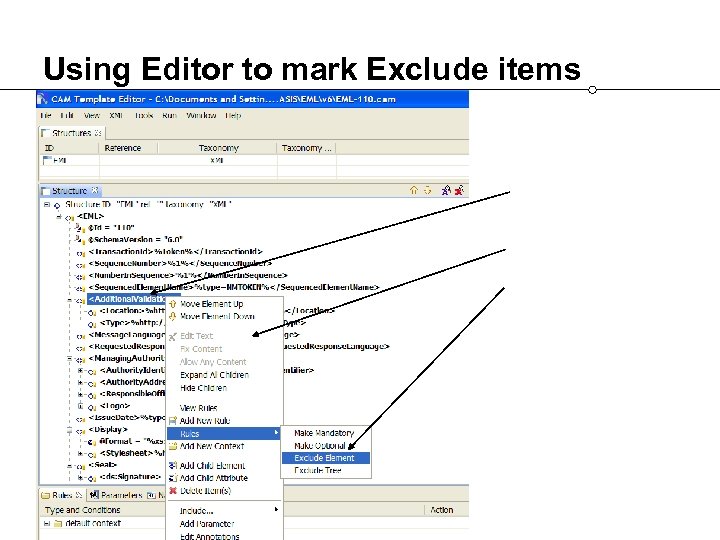Select the @SchemaVersion = "6.0" attribute row
The image size is (720, 540).
pos(135,239)
